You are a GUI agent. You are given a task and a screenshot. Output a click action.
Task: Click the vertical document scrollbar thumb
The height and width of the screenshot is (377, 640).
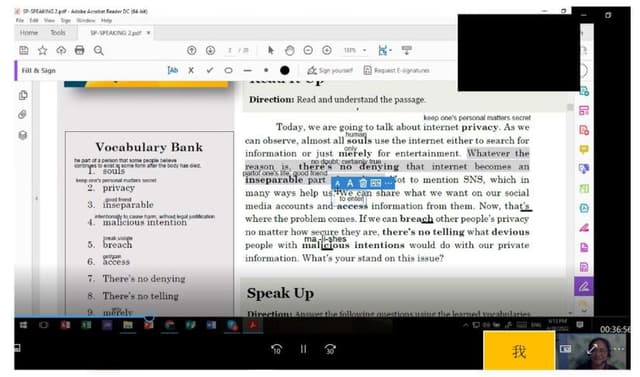pyautogui.click(x=570, y=107)
